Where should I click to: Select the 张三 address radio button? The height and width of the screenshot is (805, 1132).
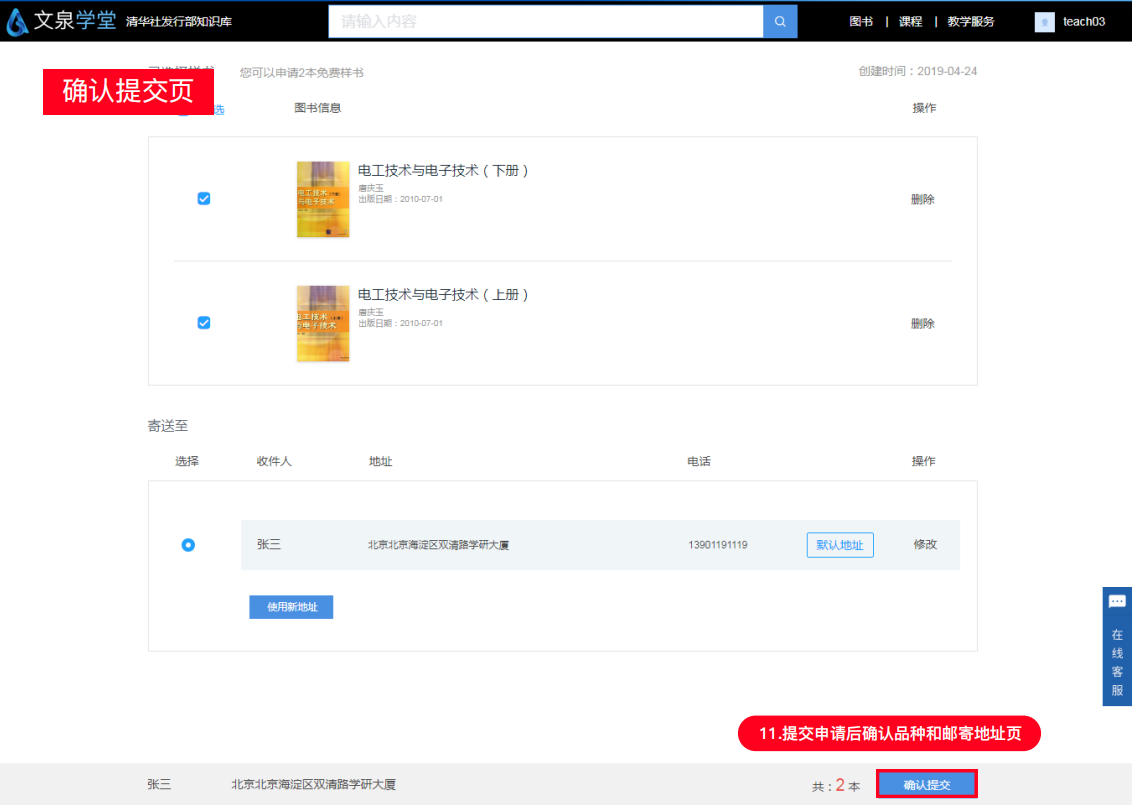[x=188, y=545]
